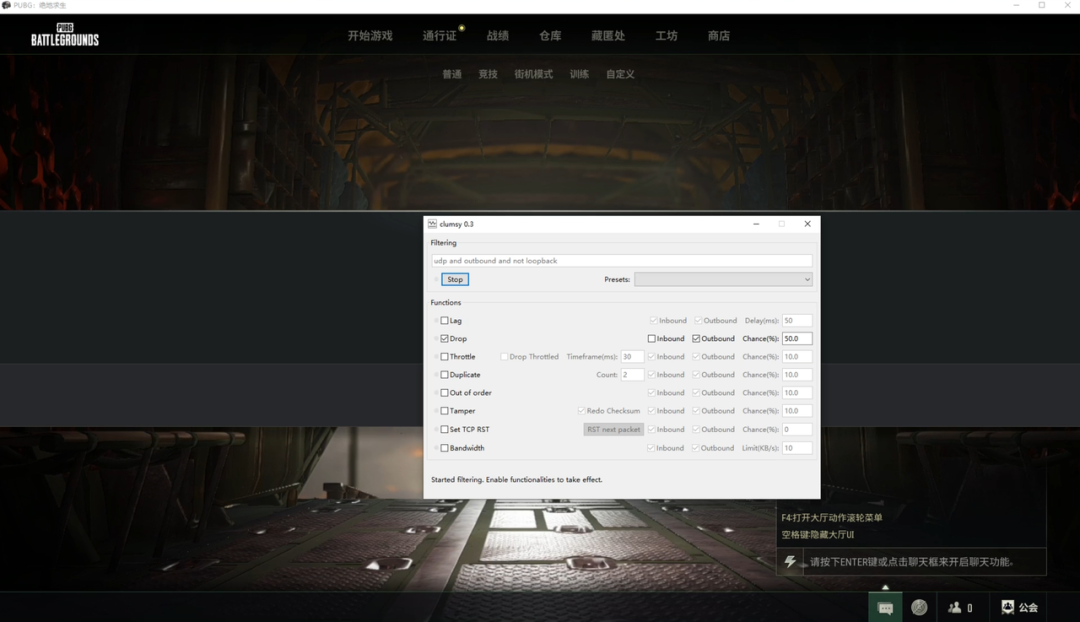Select the 自定义 game mode
The height and width of the screenshot is (622, 1080).
coord(620,74)
